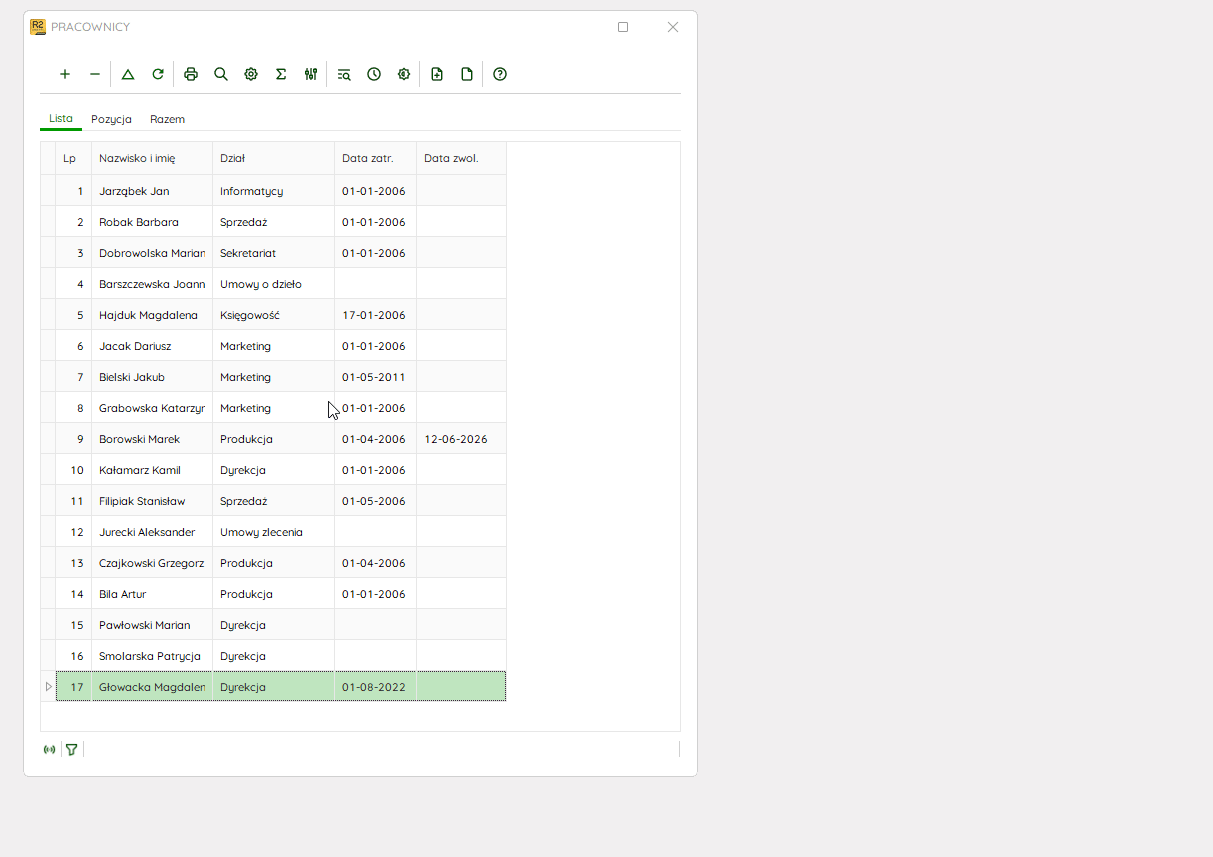This screenshot has height=857, width=1213.
Task: Select the 12-06-2026 dismissal date cell
Action: (x=462, y=439)
